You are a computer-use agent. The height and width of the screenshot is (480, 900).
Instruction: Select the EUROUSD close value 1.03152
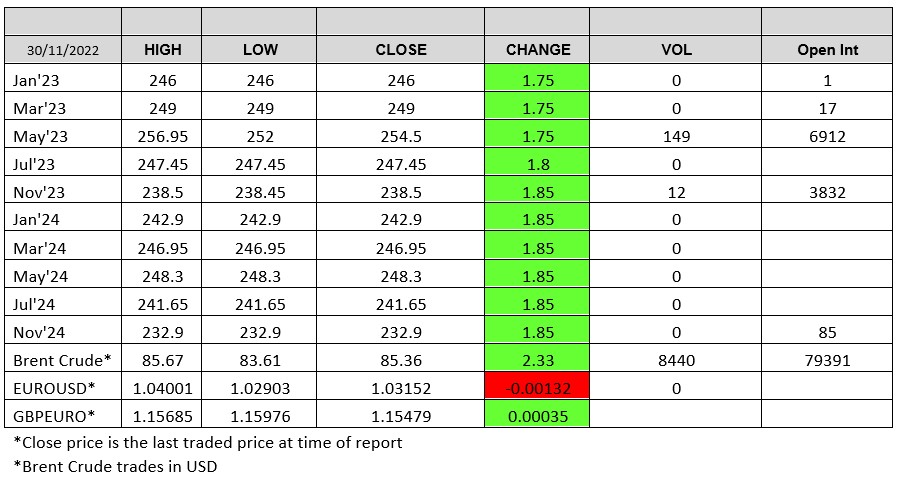(400, 387)
